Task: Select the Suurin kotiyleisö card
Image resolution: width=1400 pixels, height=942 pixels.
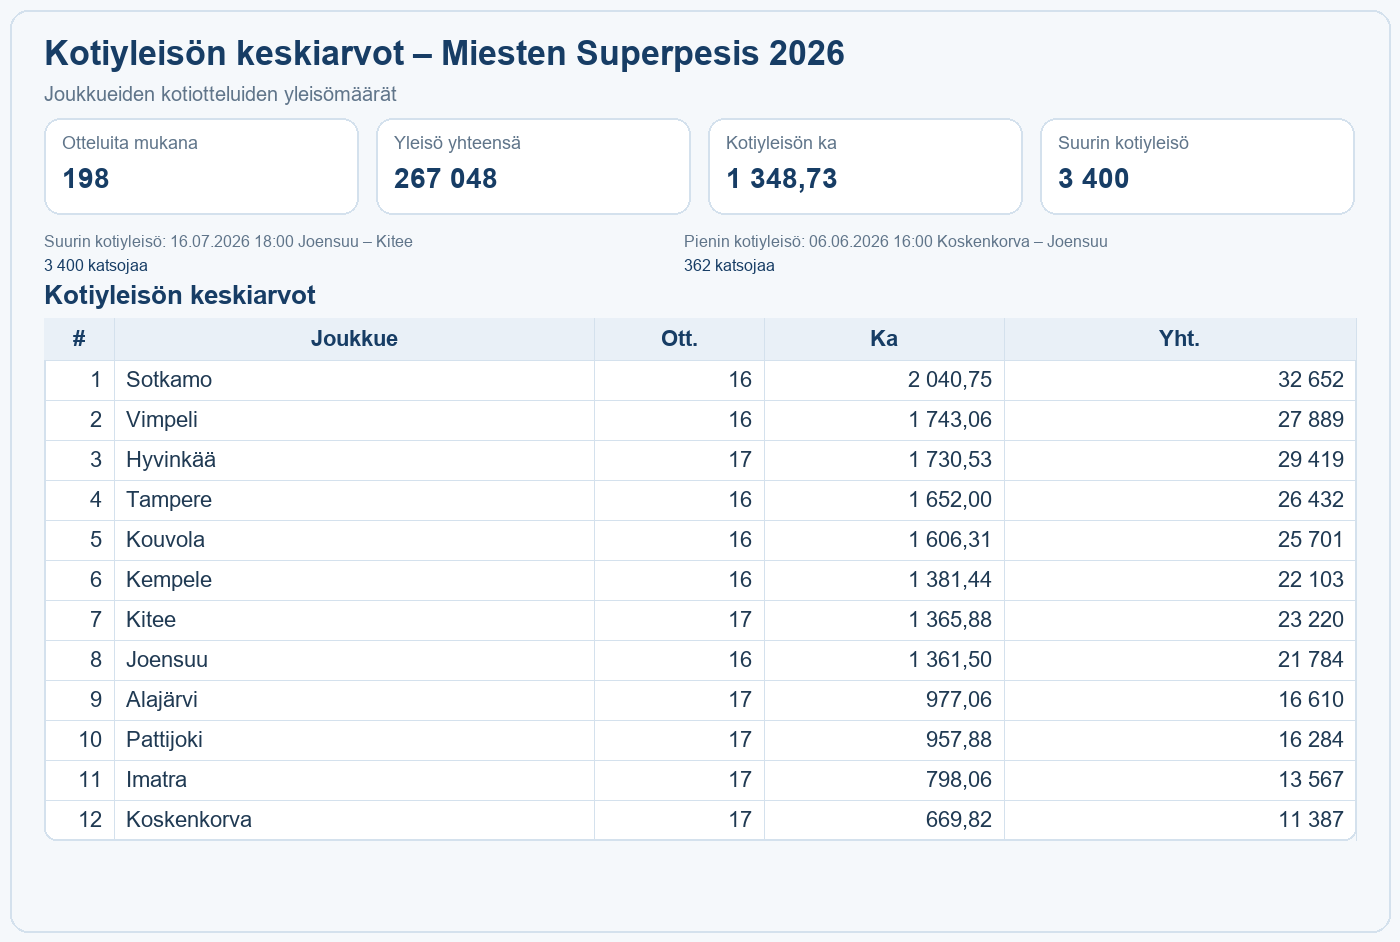Action: 1197,166
